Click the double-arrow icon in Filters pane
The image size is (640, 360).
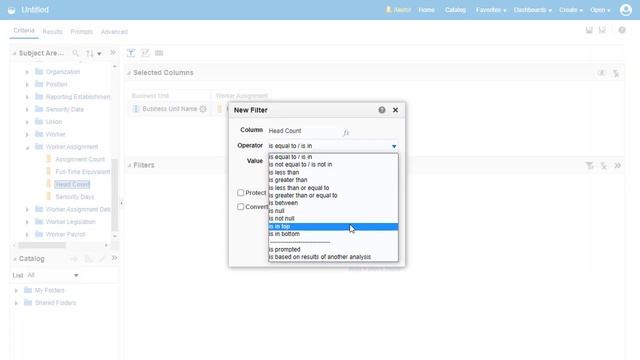pyautogui.click(x=617, y=165)
